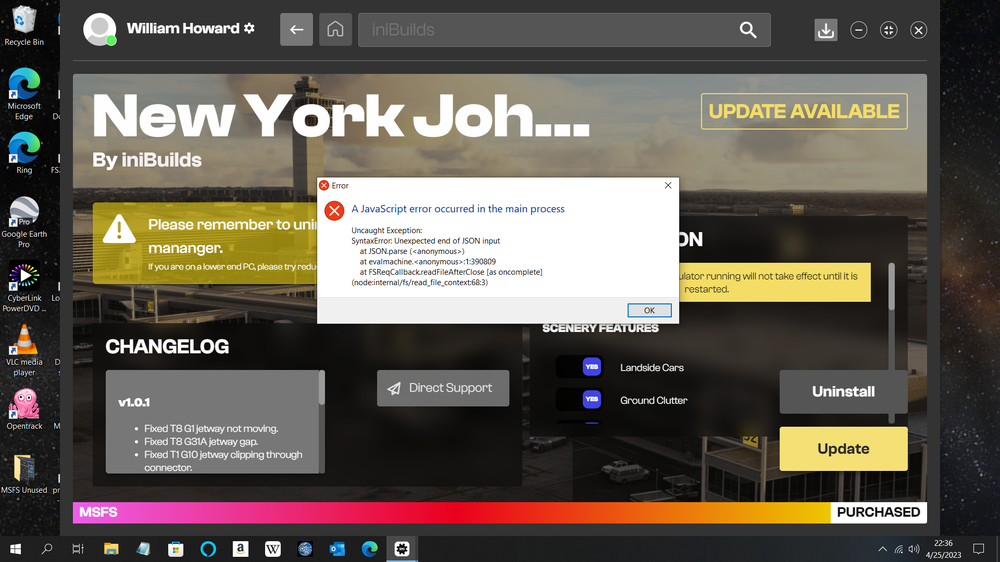Click the back arrow navigation button
The height and width of the screenshot is (562, 1000).
[296, 30]
